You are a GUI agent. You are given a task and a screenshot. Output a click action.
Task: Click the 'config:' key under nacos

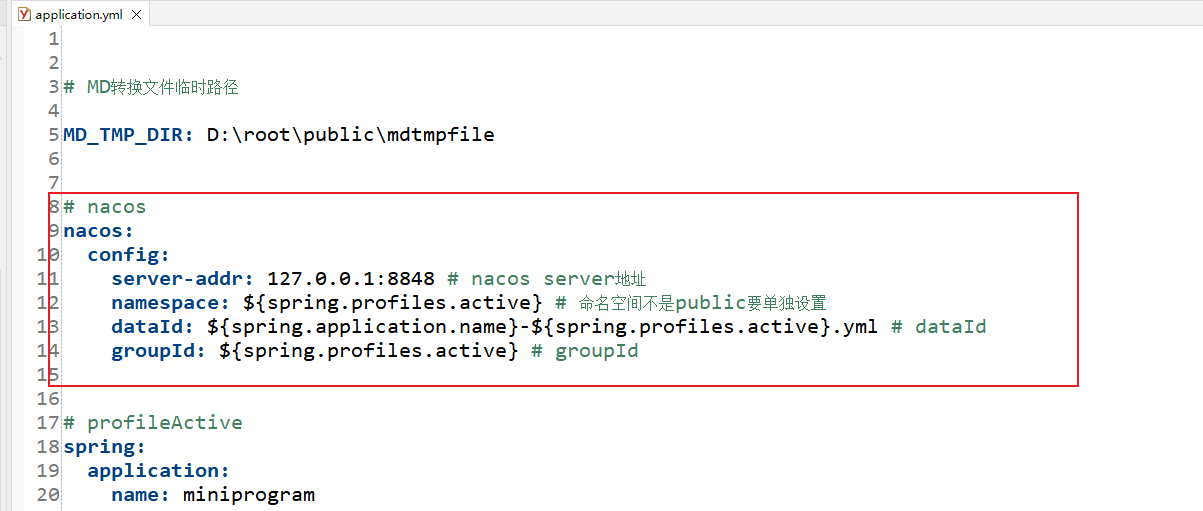pos(128,255)
